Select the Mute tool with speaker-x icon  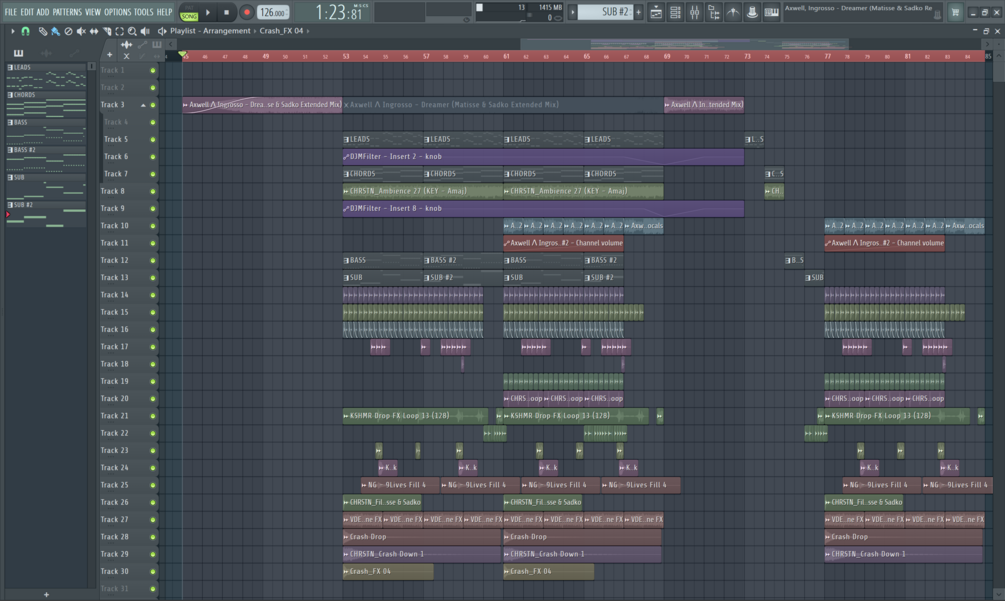click(81, 31)
